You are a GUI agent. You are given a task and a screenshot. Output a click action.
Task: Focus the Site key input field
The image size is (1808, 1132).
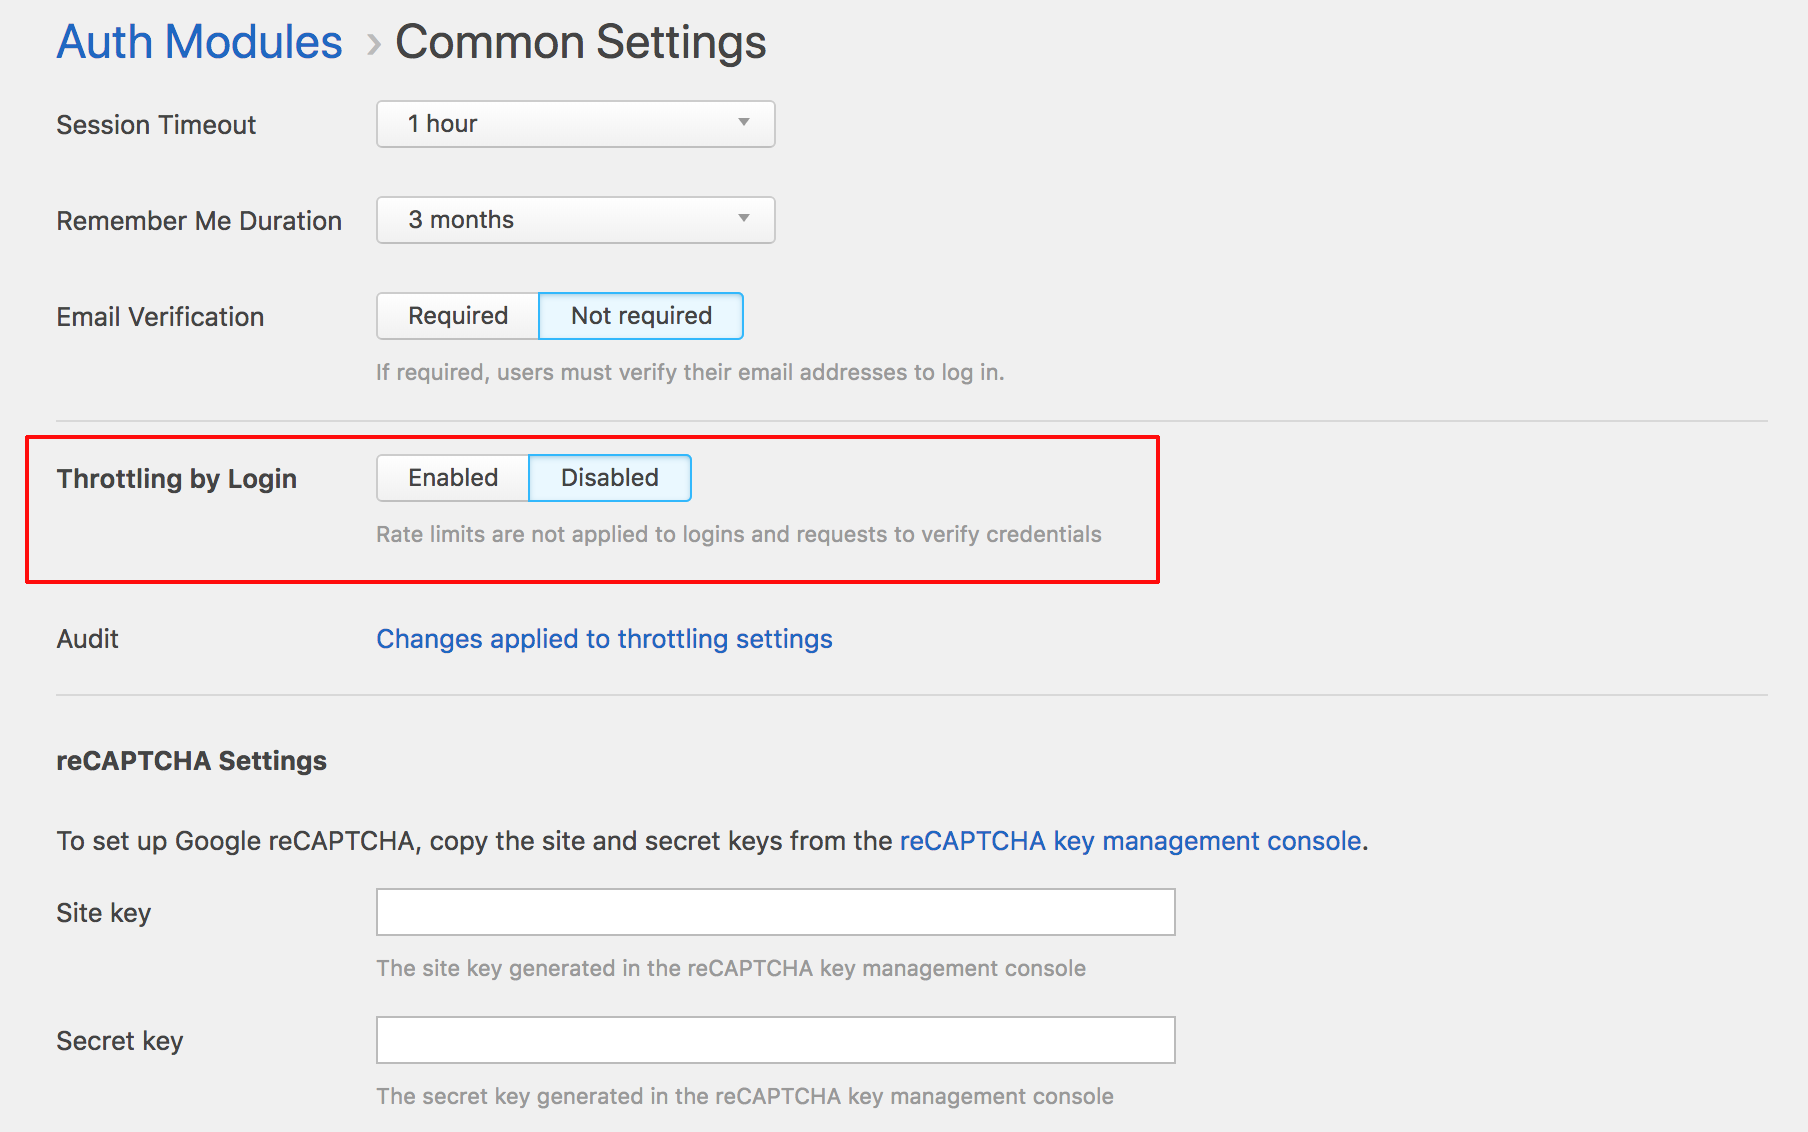coord(775,912)
